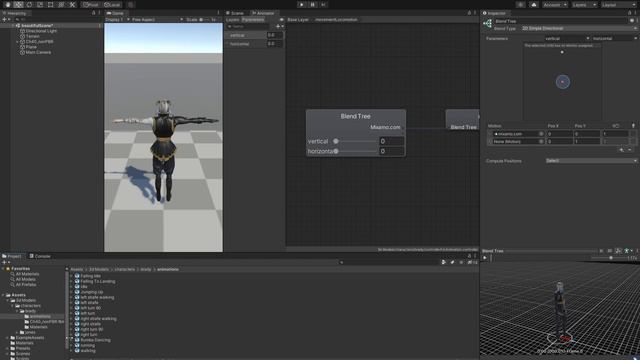
Task: Click the Step button in the top toolbar
Action: (x=323, y=4)
